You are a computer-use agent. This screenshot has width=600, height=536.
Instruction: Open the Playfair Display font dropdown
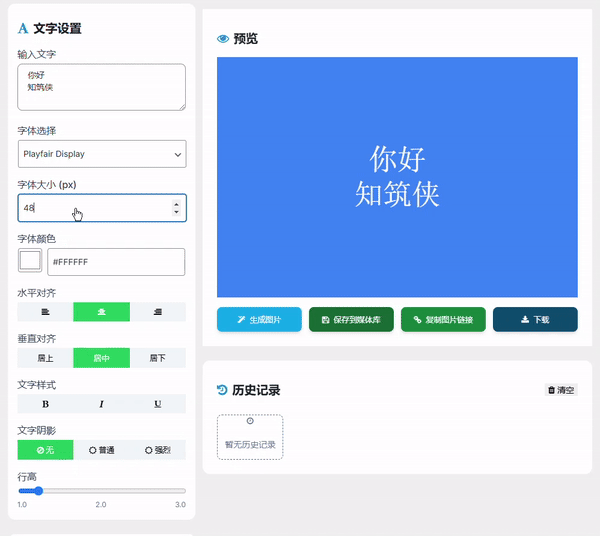[101, 154]
